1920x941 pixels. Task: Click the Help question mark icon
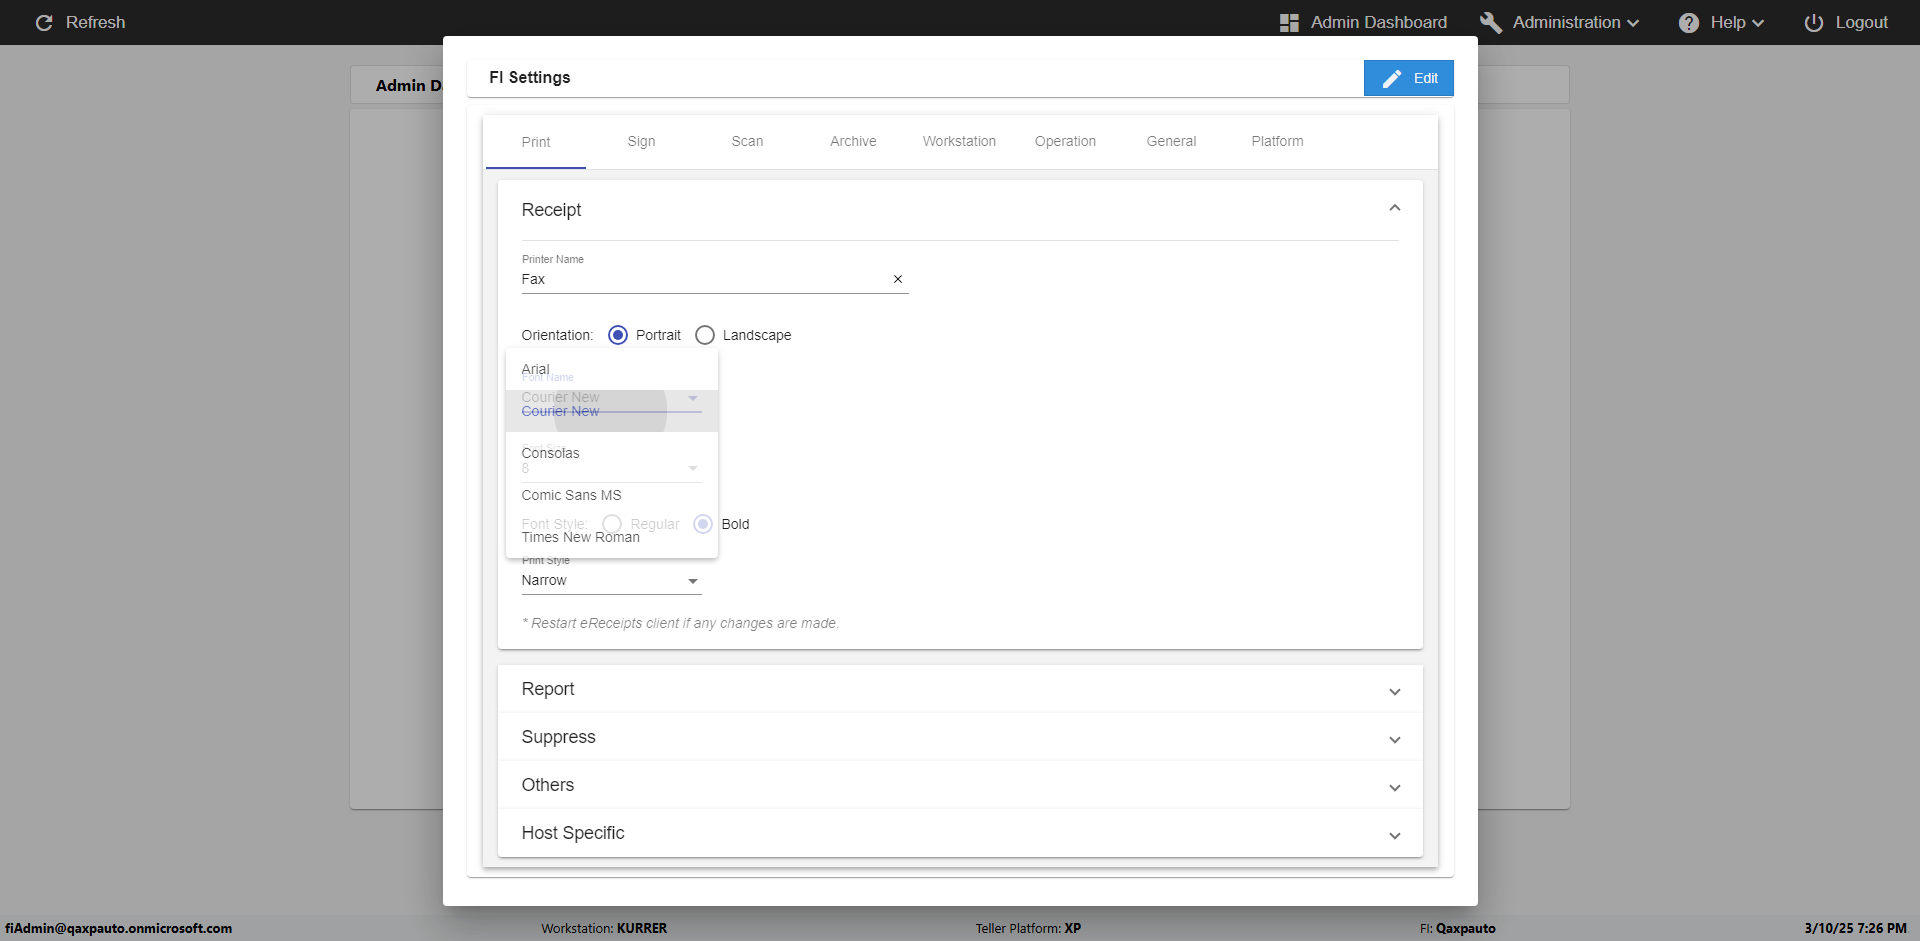pos(1688,22)
